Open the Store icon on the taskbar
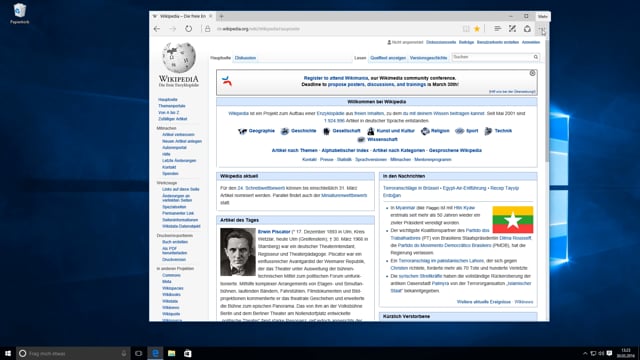This screenshot has height=360, width=640. (x=188, y=353)
